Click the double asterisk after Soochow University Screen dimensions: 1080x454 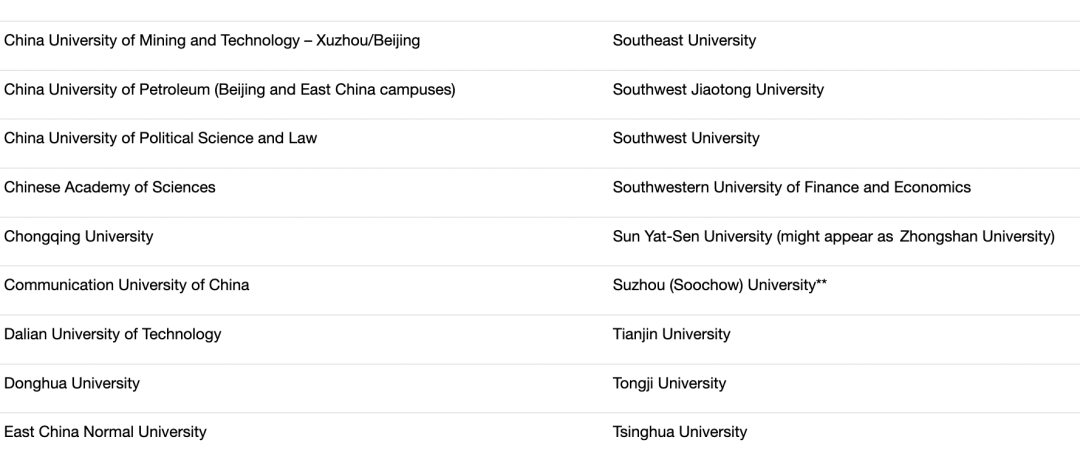point(822,282)
